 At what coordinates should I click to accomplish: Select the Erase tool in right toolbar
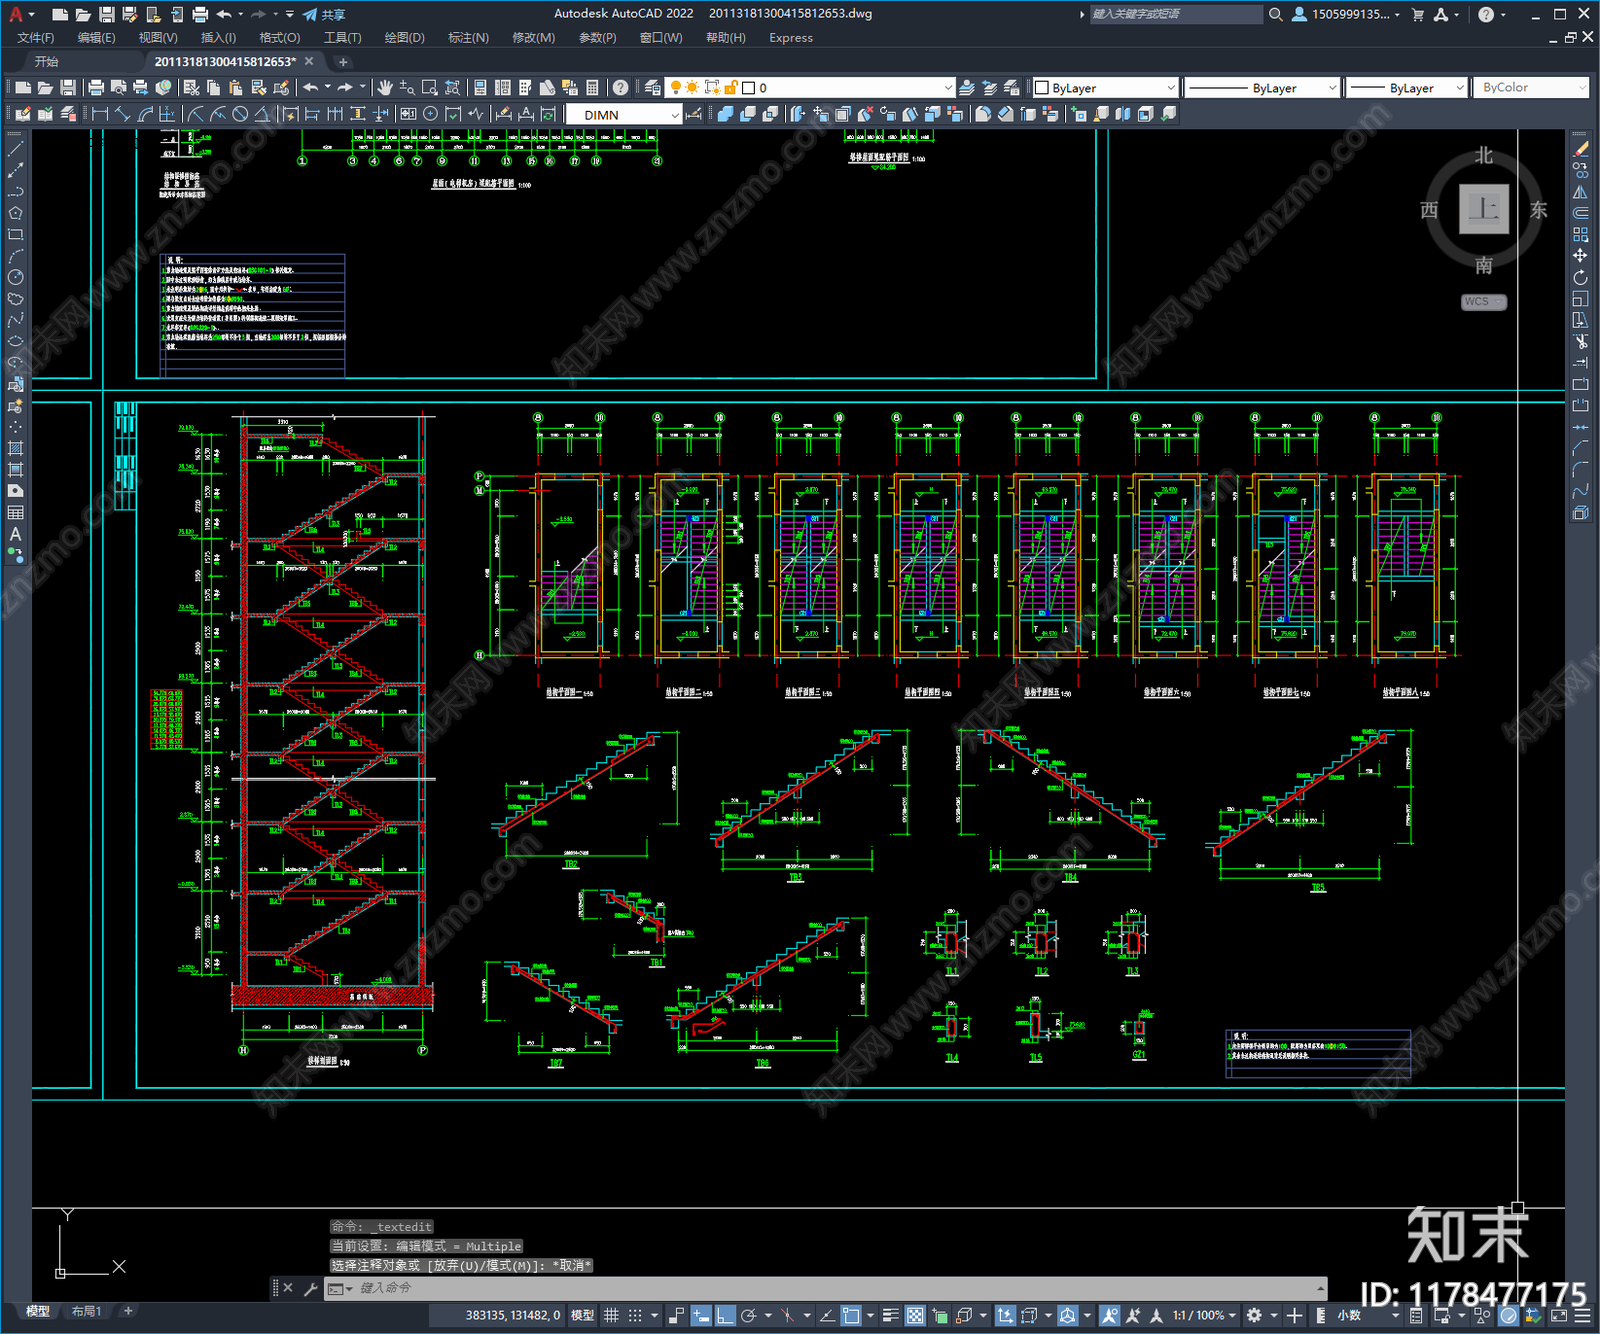[1580, 149]
